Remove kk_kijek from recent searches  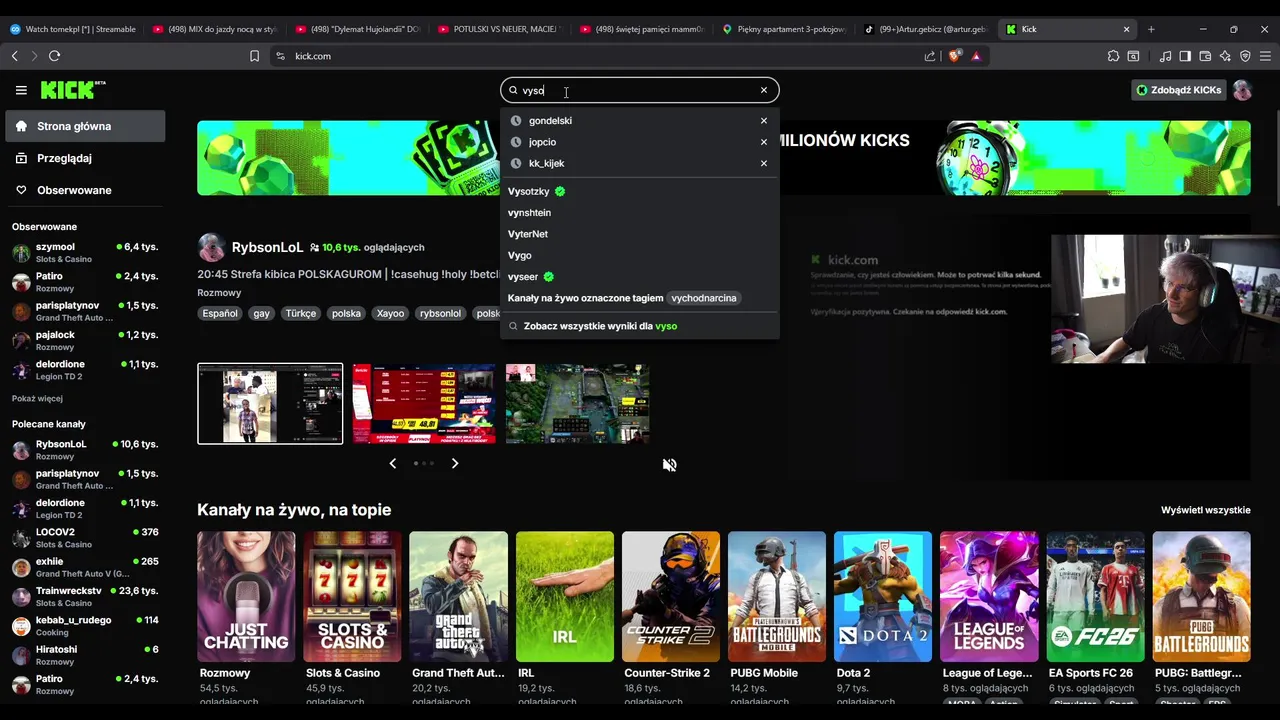click(x=764, y=163)
